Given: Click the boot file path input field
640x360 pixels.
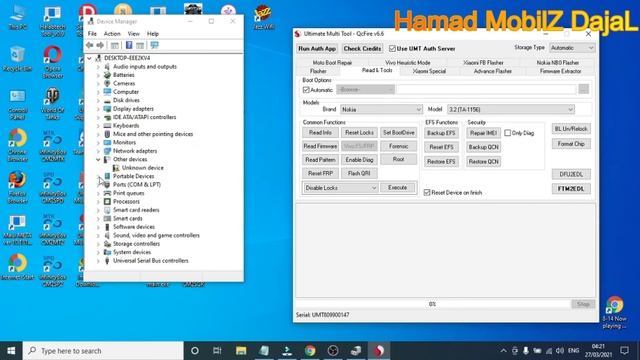Looking at the screenshot, I should 486,89.
